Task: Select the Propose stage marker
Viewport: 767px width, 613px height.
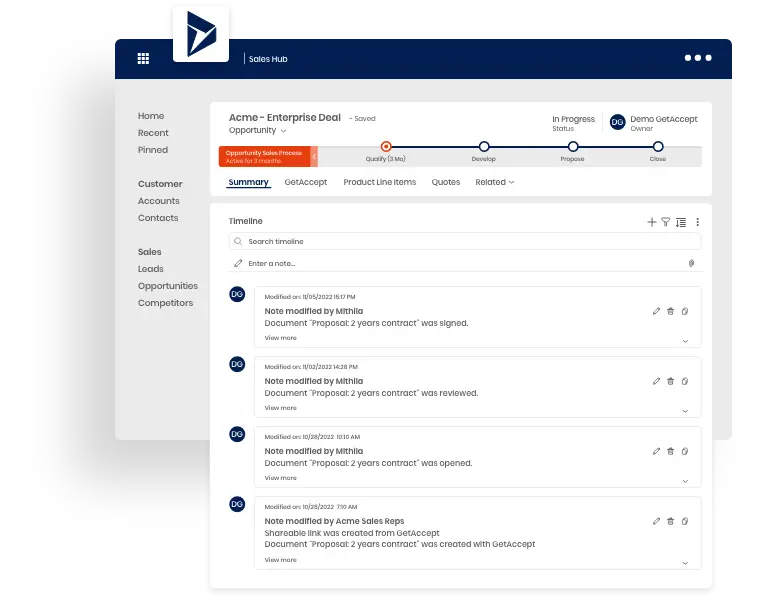Action: 573,146
